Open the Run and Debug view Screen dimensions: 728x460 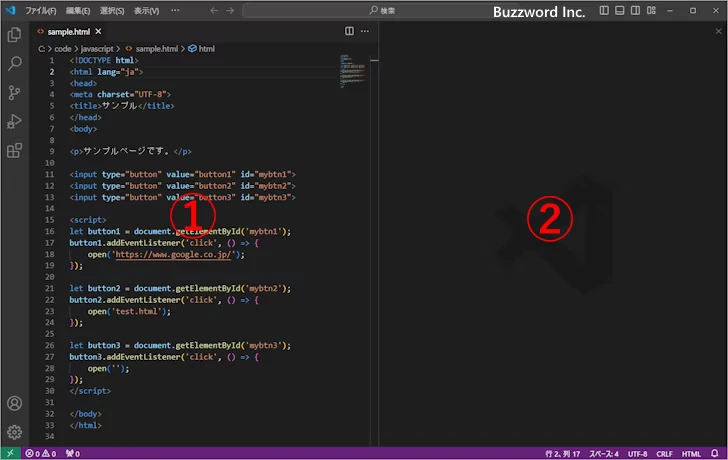(14, 122)
